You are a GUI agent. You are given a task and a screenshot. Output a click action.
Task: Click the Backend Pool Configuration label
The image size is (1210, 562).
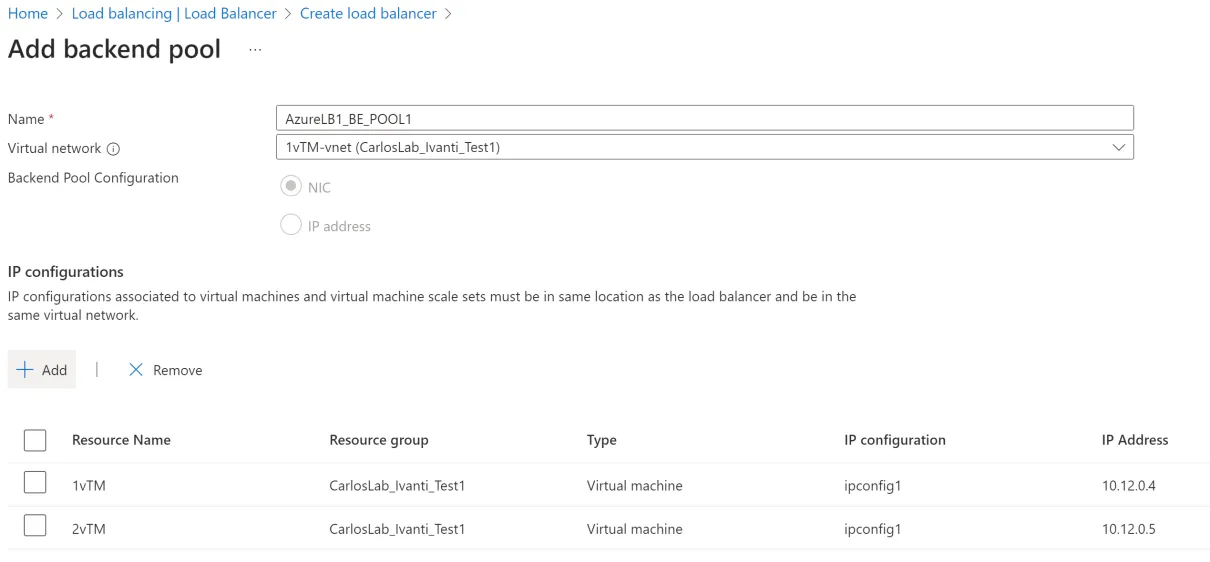click(x=93, y=177)
